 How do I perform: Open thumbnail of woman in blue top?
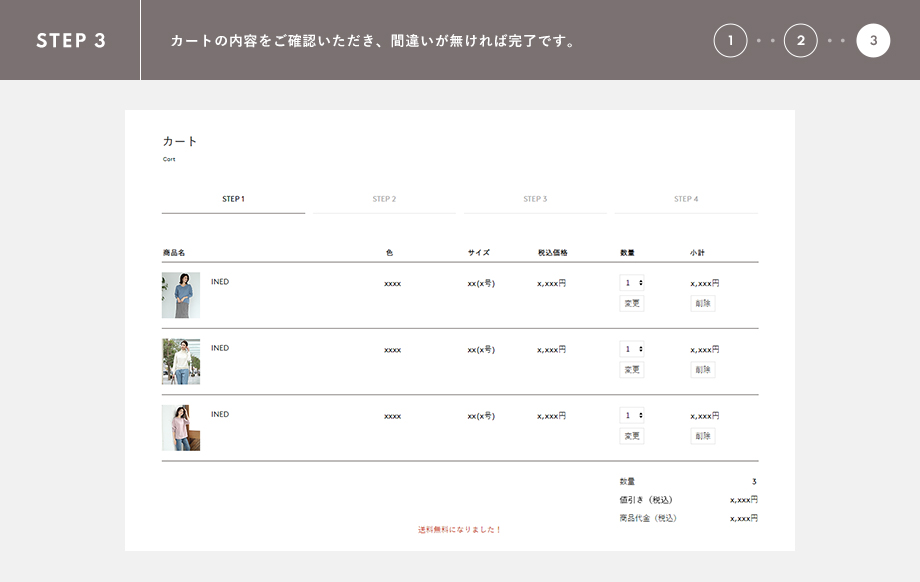pos(181,295)
